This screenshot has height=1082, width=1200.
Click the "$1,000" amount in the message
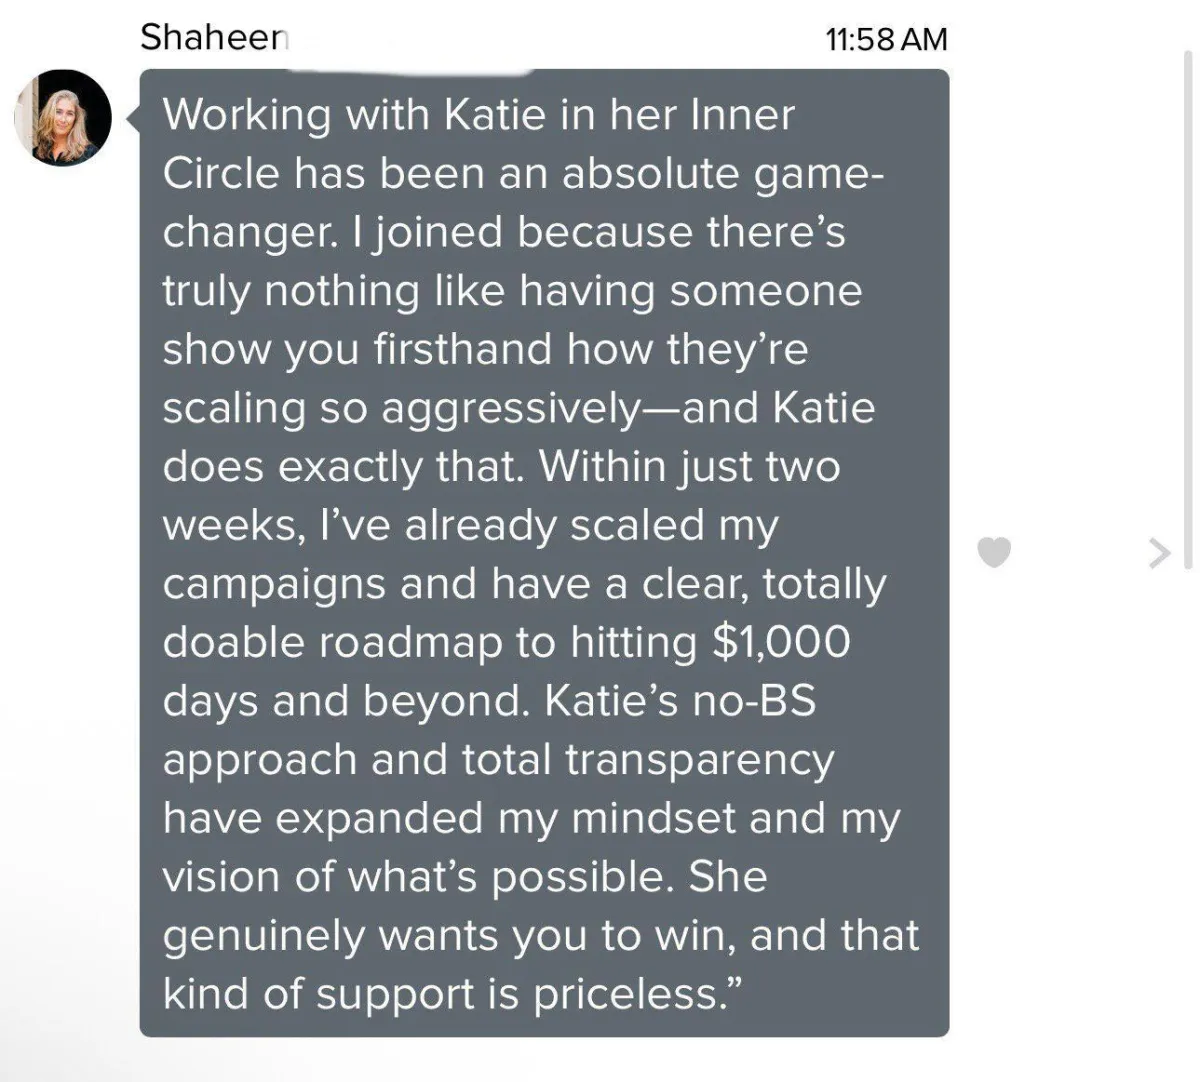pos(780,642)
